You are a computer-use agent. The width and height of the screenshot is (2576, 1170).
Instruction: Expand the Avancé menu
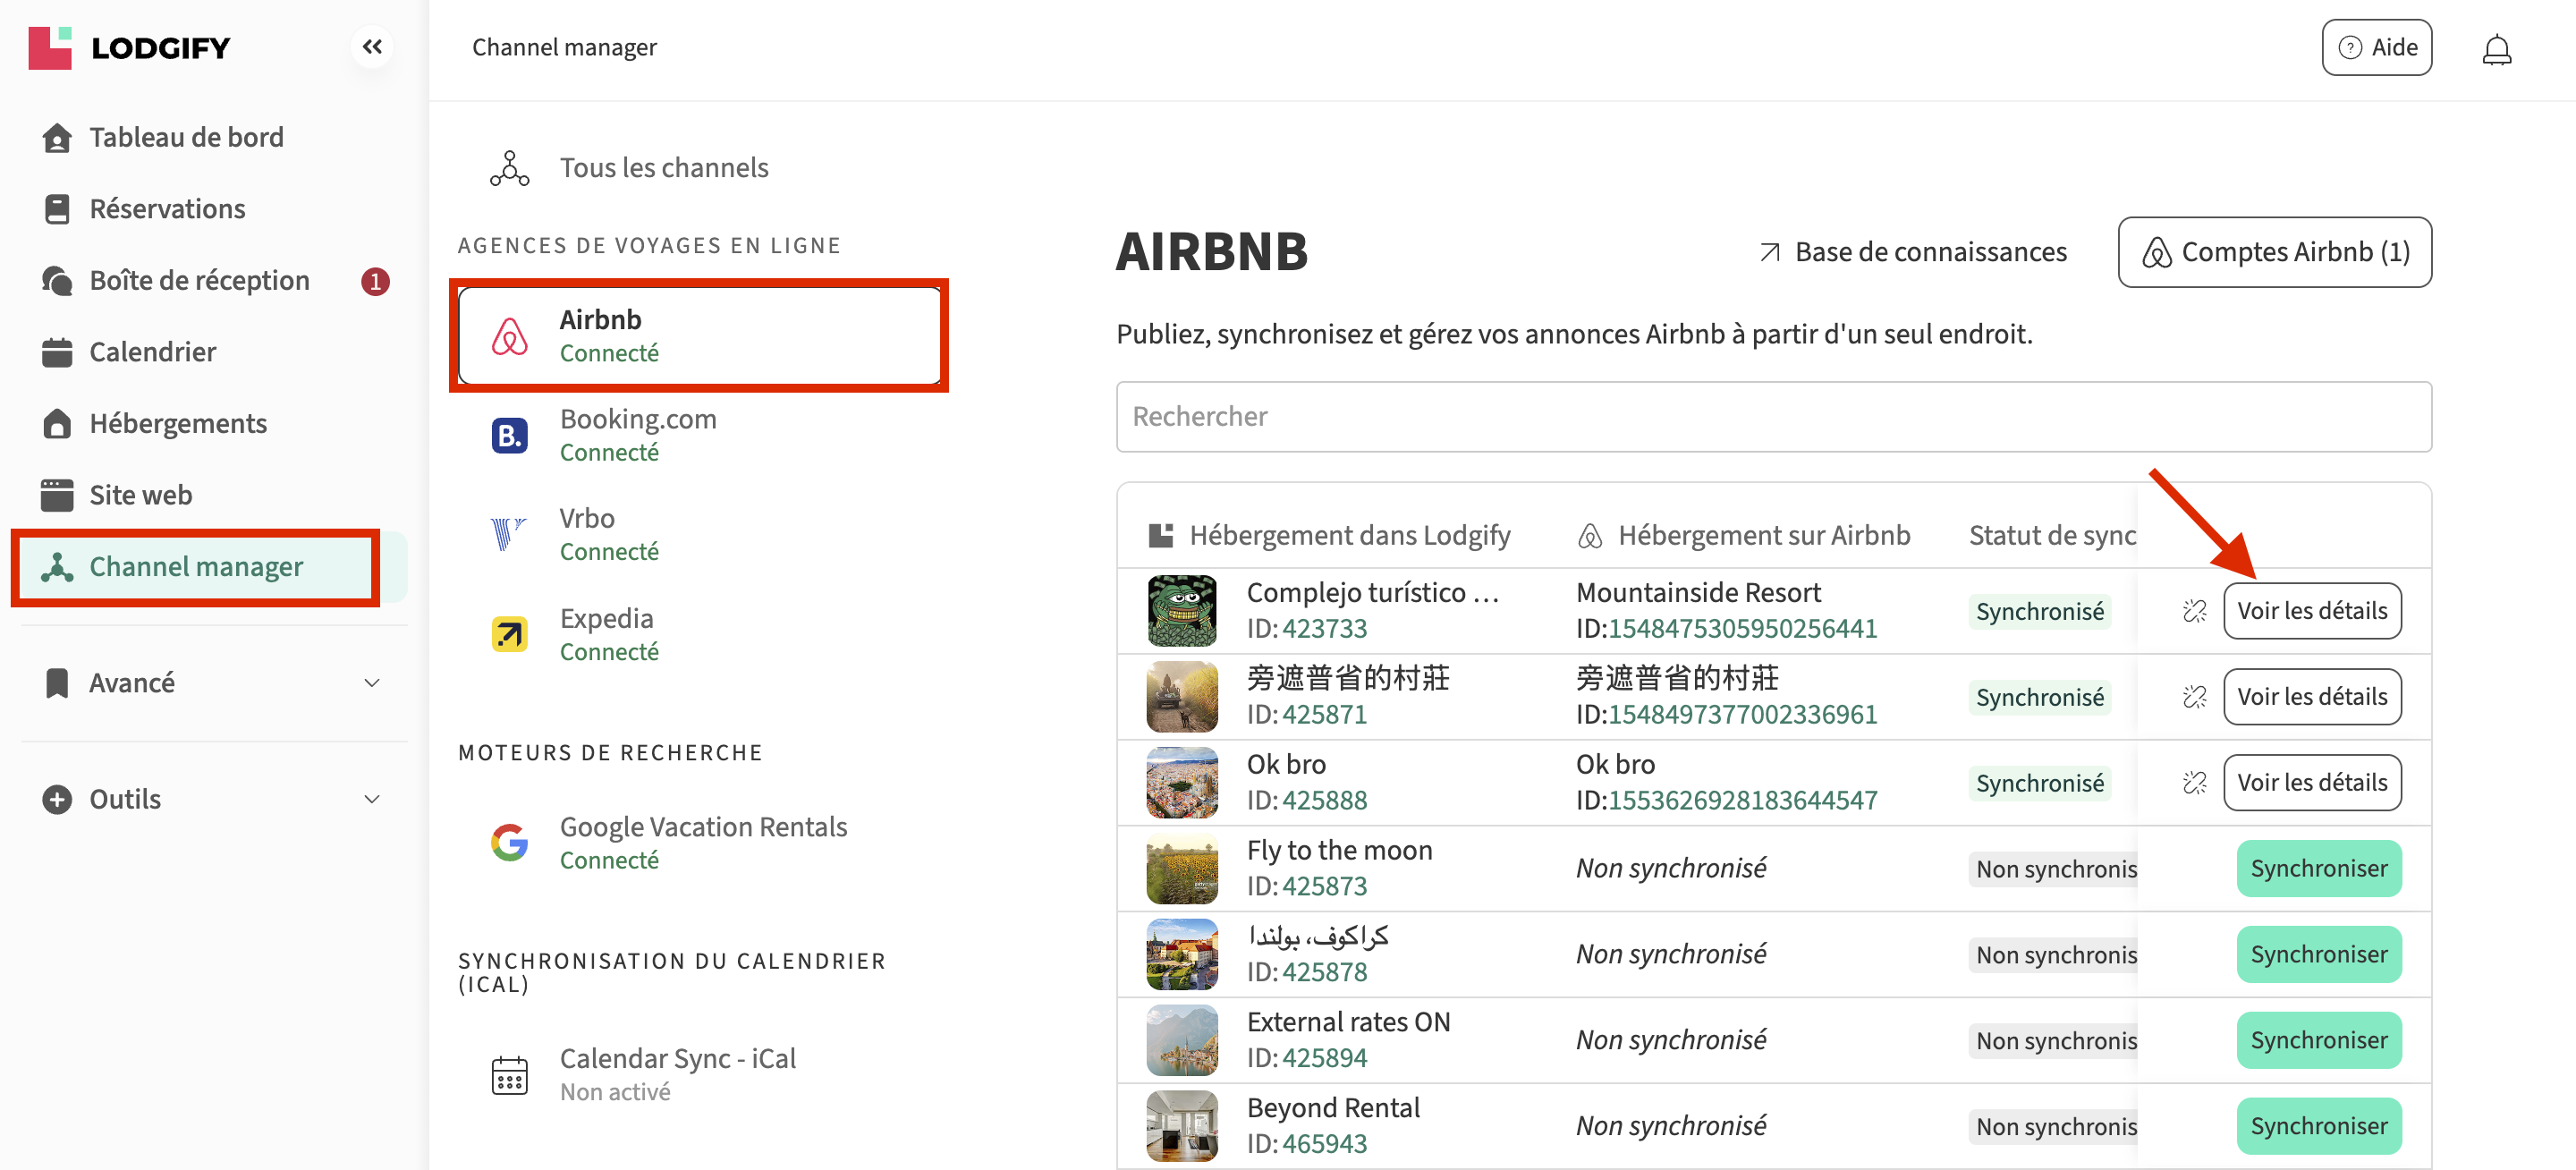(x=210, y=683)
